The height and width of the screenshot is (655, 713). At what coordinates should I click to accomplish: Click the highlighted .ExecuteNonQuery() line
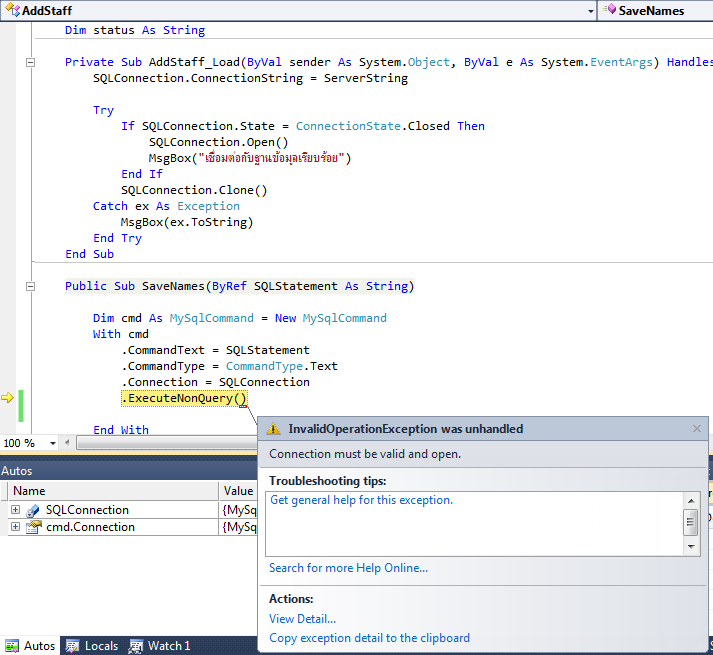(x=184, y=398)
